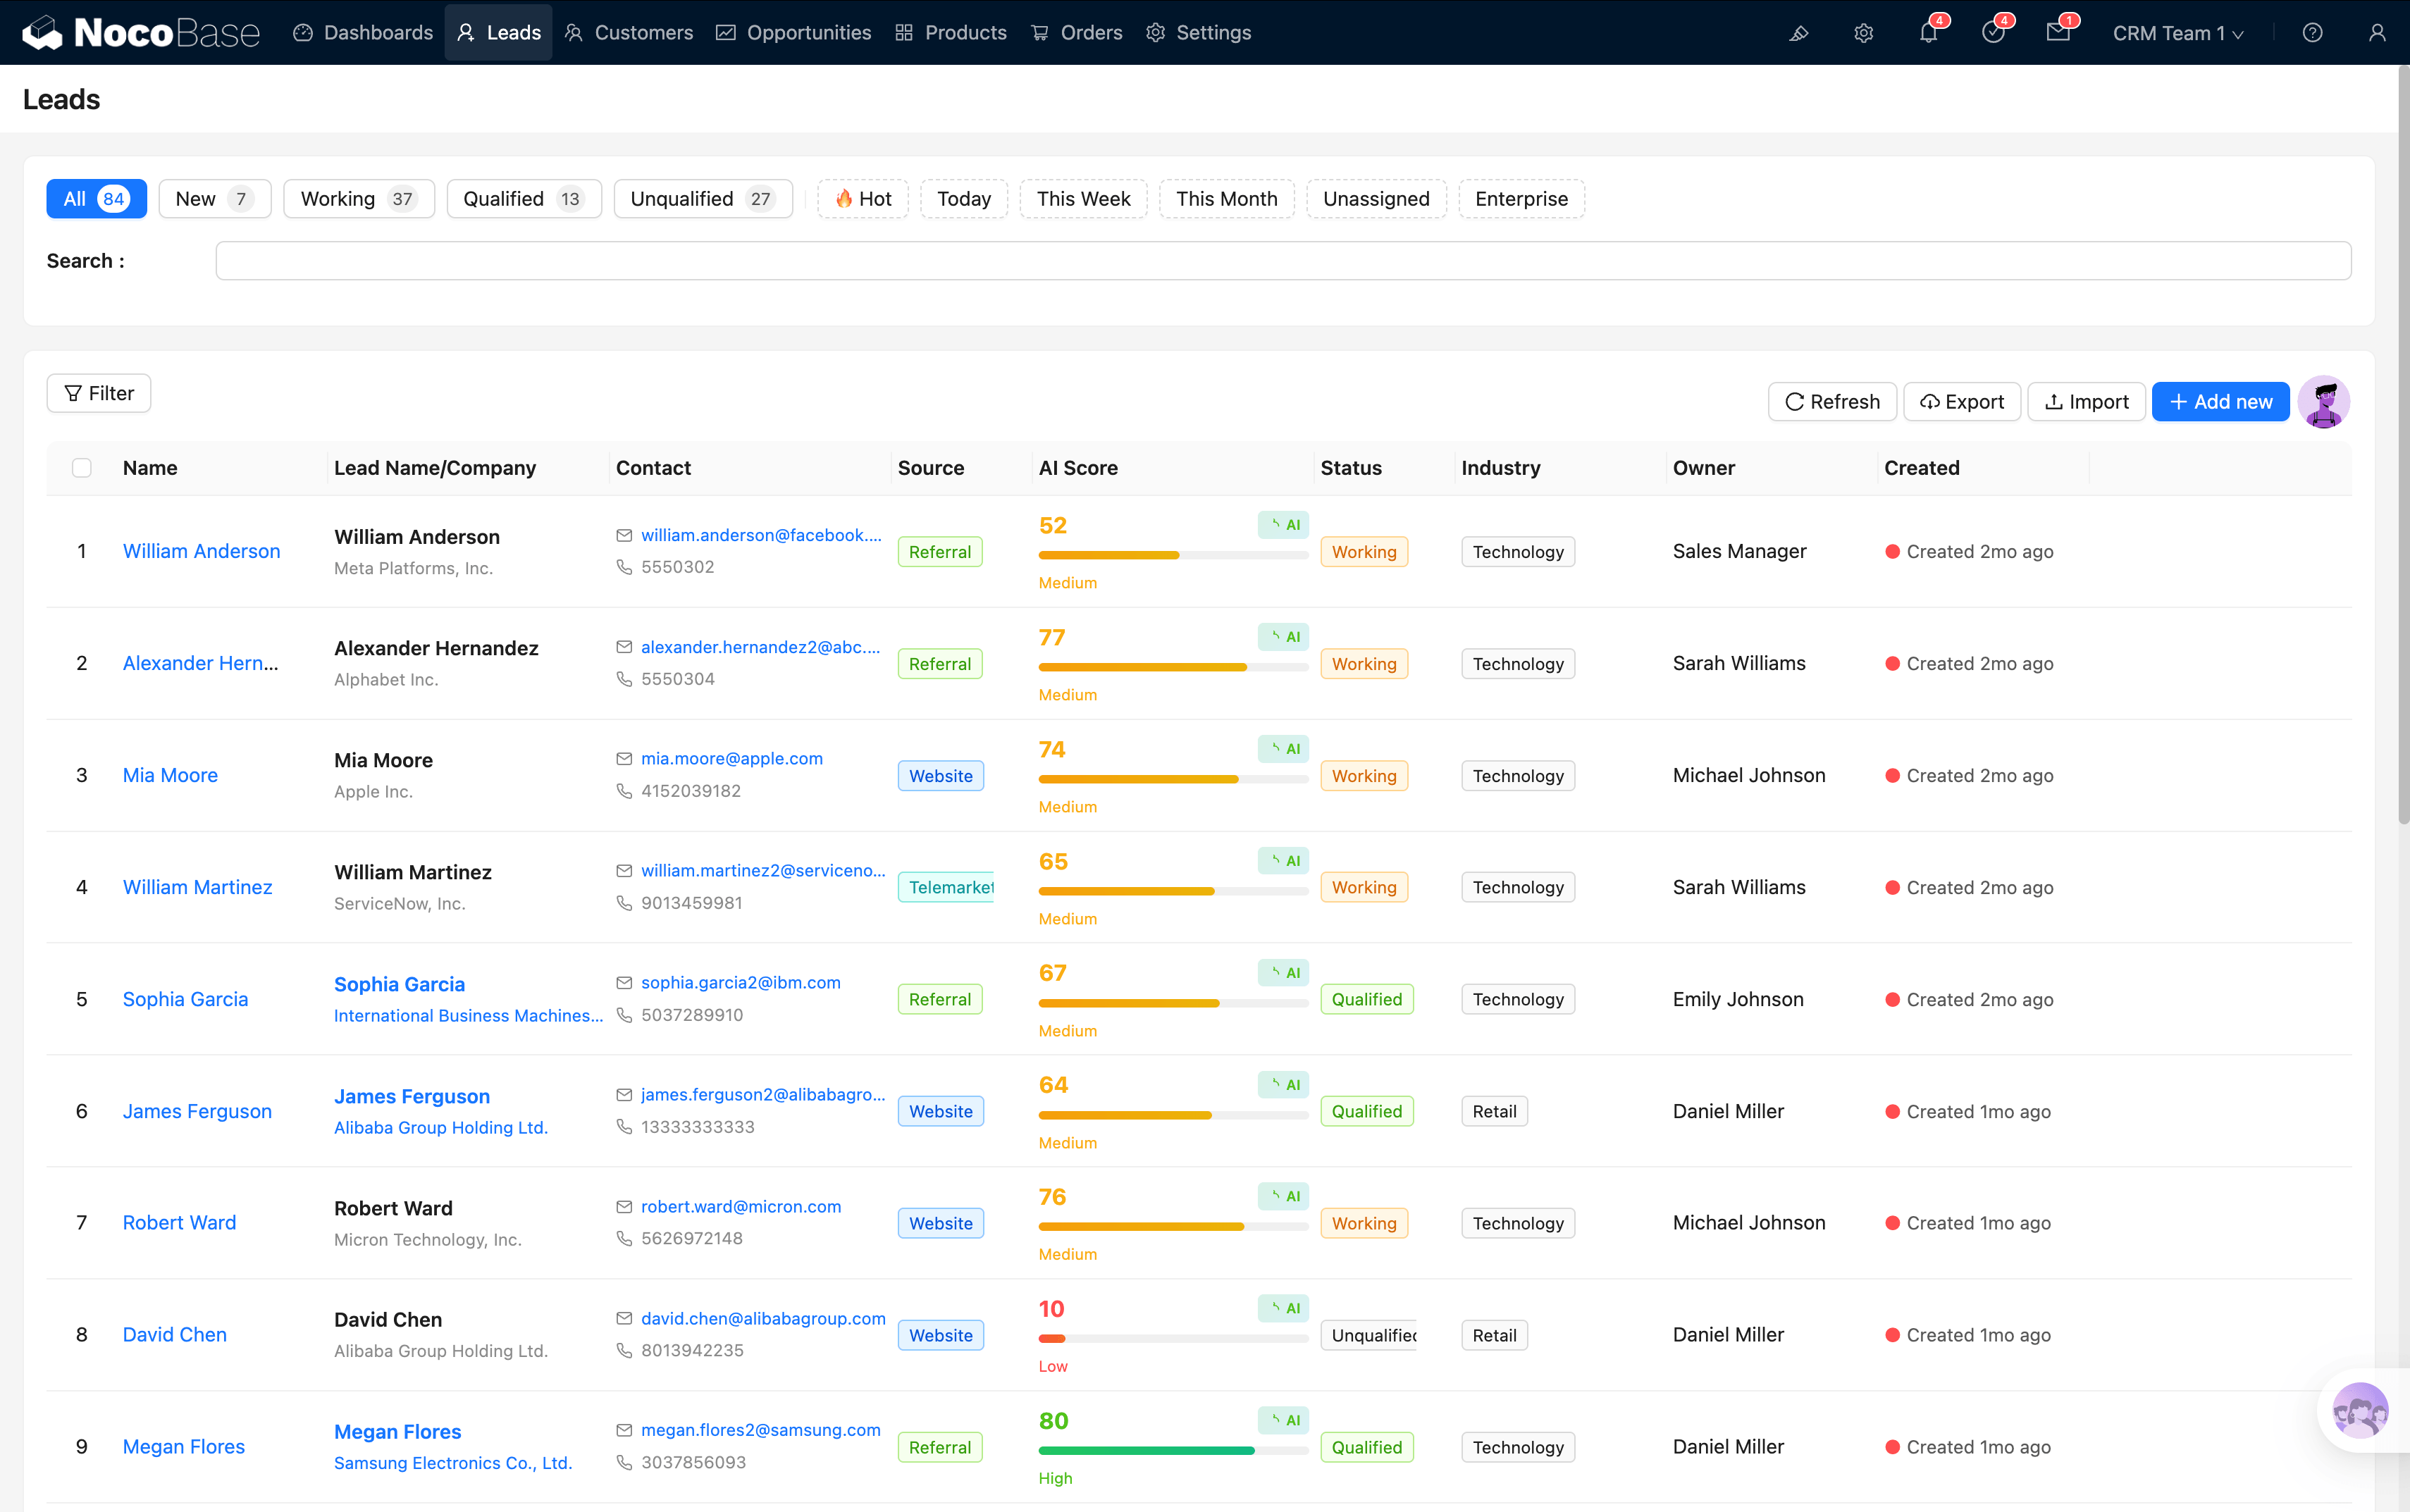The image size is (2410, 1512).
Task: Open the workflow tasks check icon
Action: point(1993,33)
